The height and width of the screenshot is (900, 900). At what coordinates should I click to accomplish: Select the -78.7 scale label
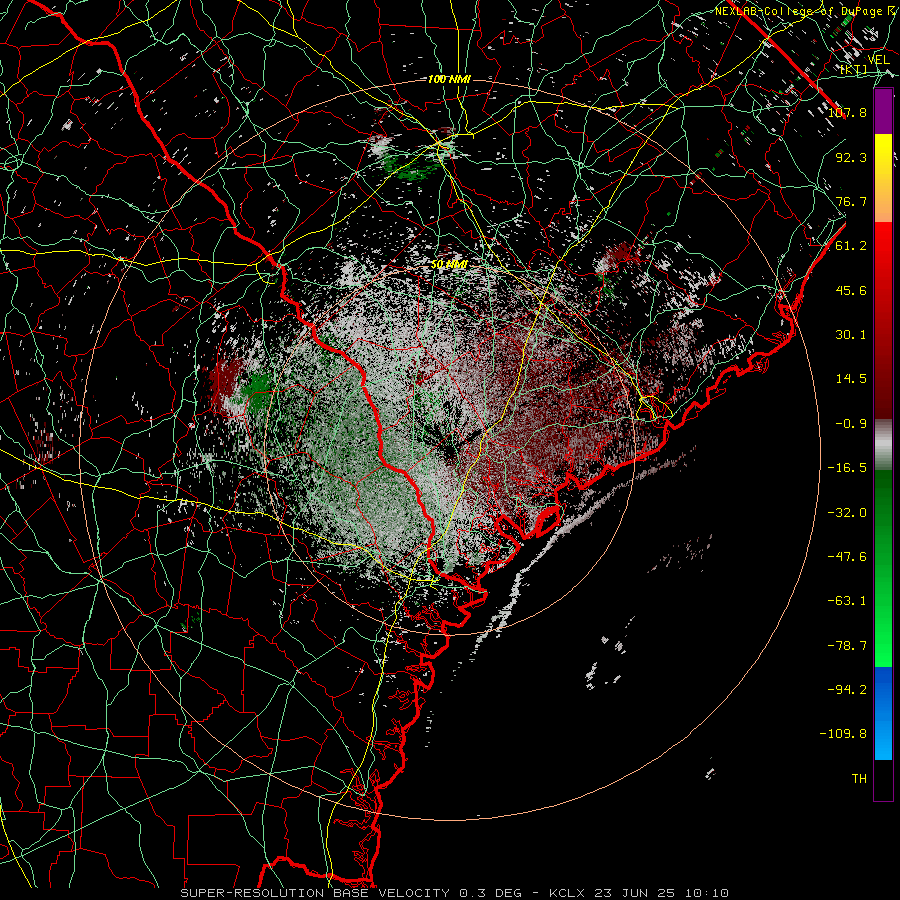[847, 646]
